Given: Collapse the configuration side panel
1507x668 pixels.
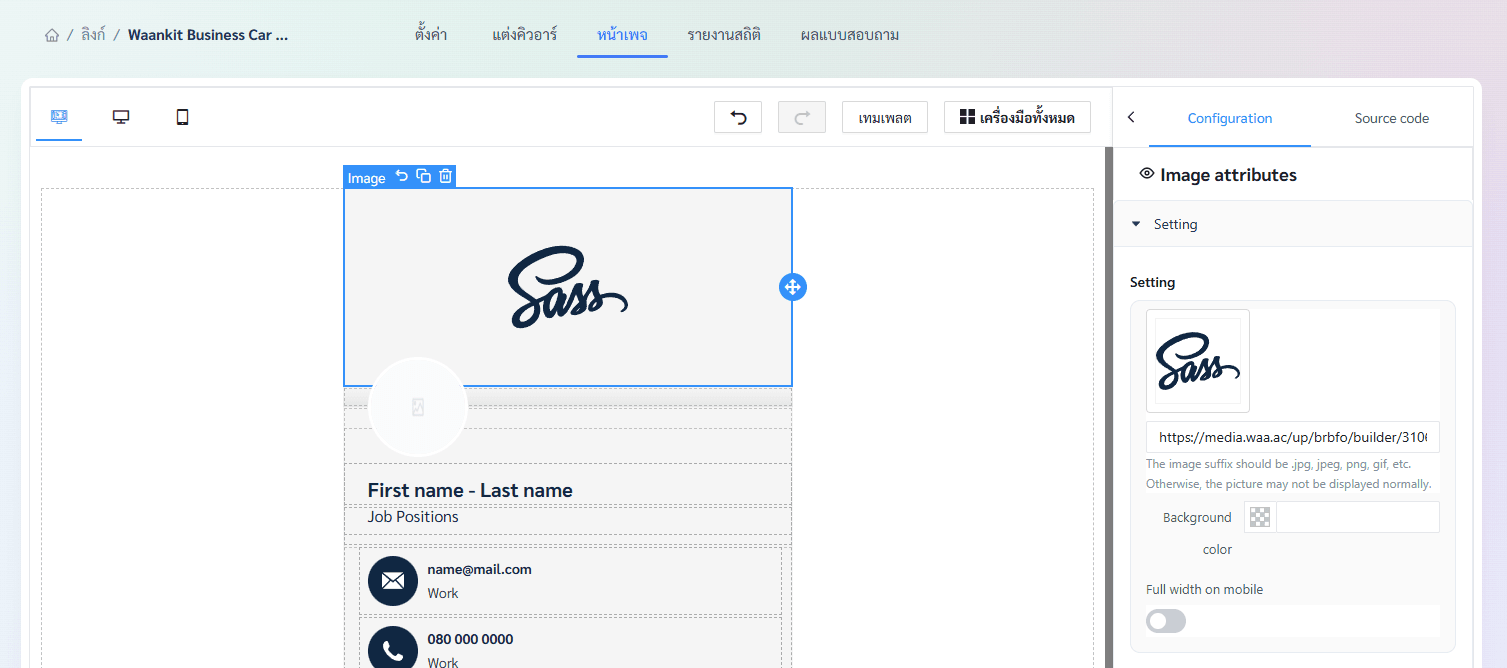Looking at the screenshot, I should pyautogui.click(x=1131, y=117).
